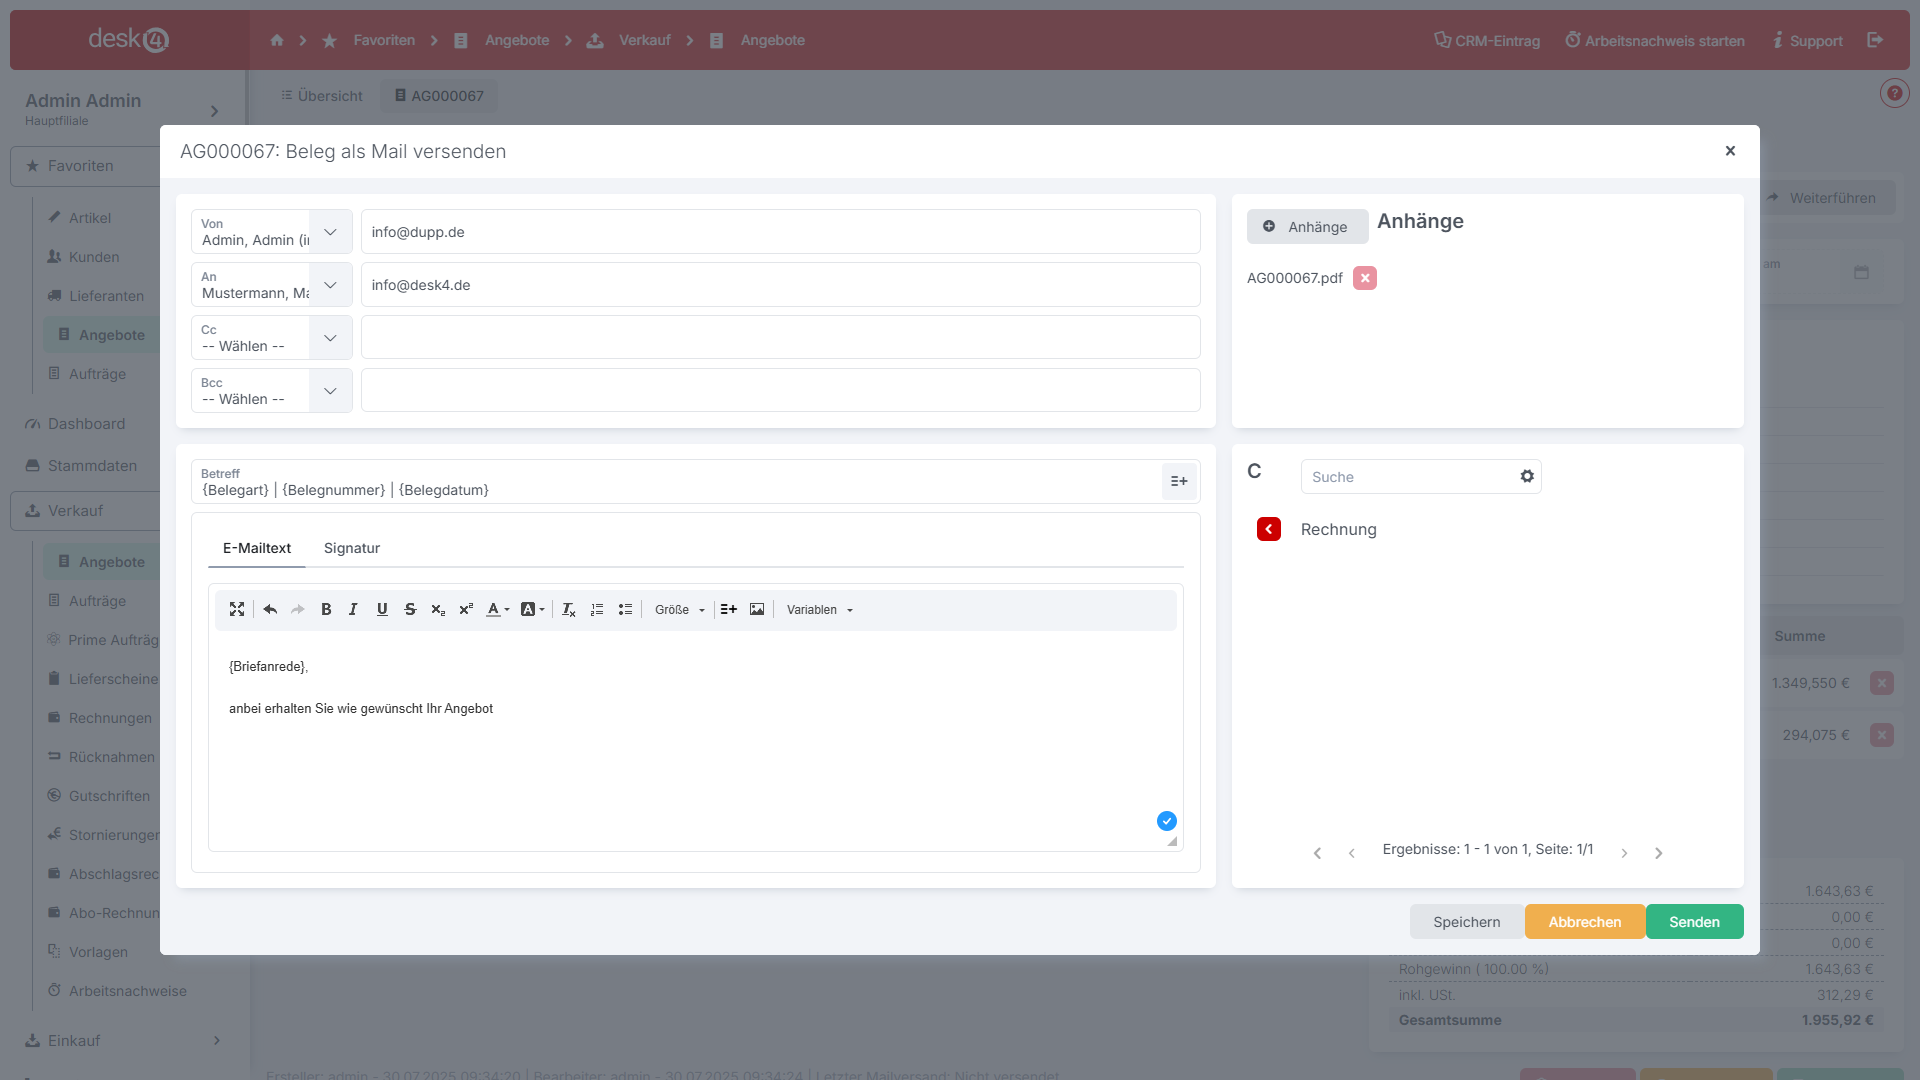Image resolution: width=1920 pixels, height=1080 pixels.
Task: Maximize the email editor to fullscreen
Action: (x=237, y=609)
